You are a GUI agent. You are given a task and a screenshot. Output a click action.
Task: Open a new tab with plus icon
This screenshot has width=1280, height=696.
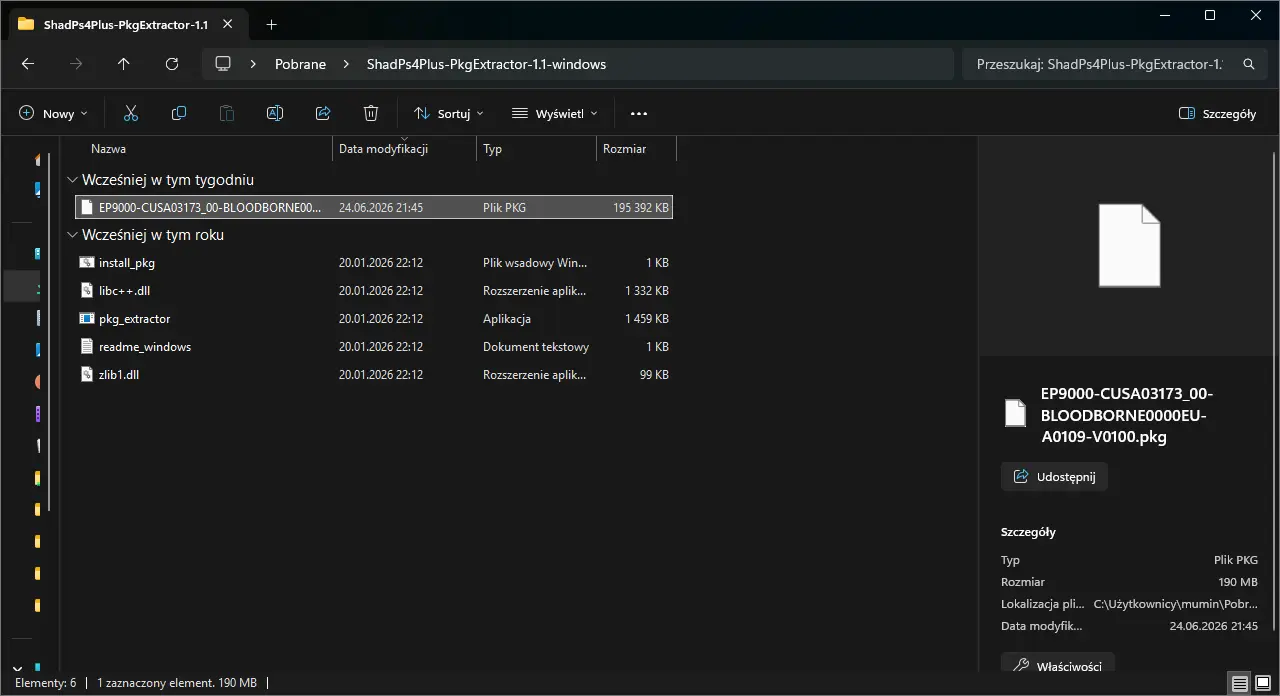[271, 24]
